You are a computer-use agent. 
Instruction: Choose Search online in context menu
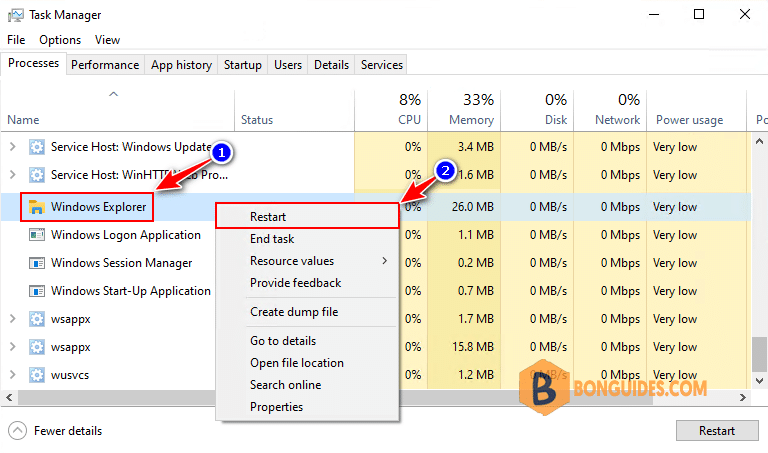point(307,385)
